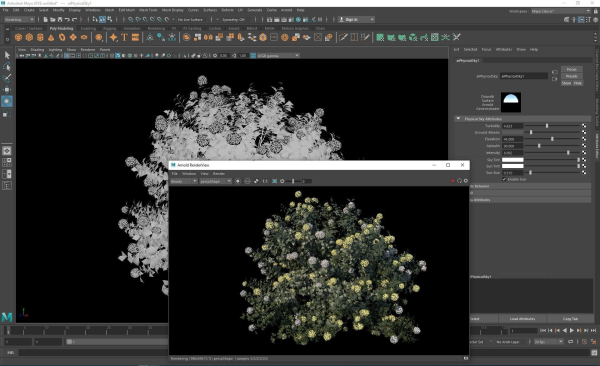Toggle the Channel Box icon top right
Image resolution: width=600 pixels, height=366 pixels.
[595, 20]
